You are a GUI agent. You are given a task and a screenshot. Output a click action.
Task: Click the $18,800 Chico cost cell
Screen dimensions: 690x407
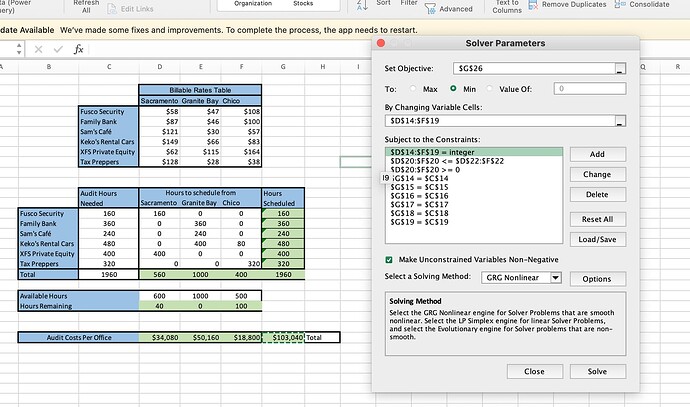coord(242,337)
